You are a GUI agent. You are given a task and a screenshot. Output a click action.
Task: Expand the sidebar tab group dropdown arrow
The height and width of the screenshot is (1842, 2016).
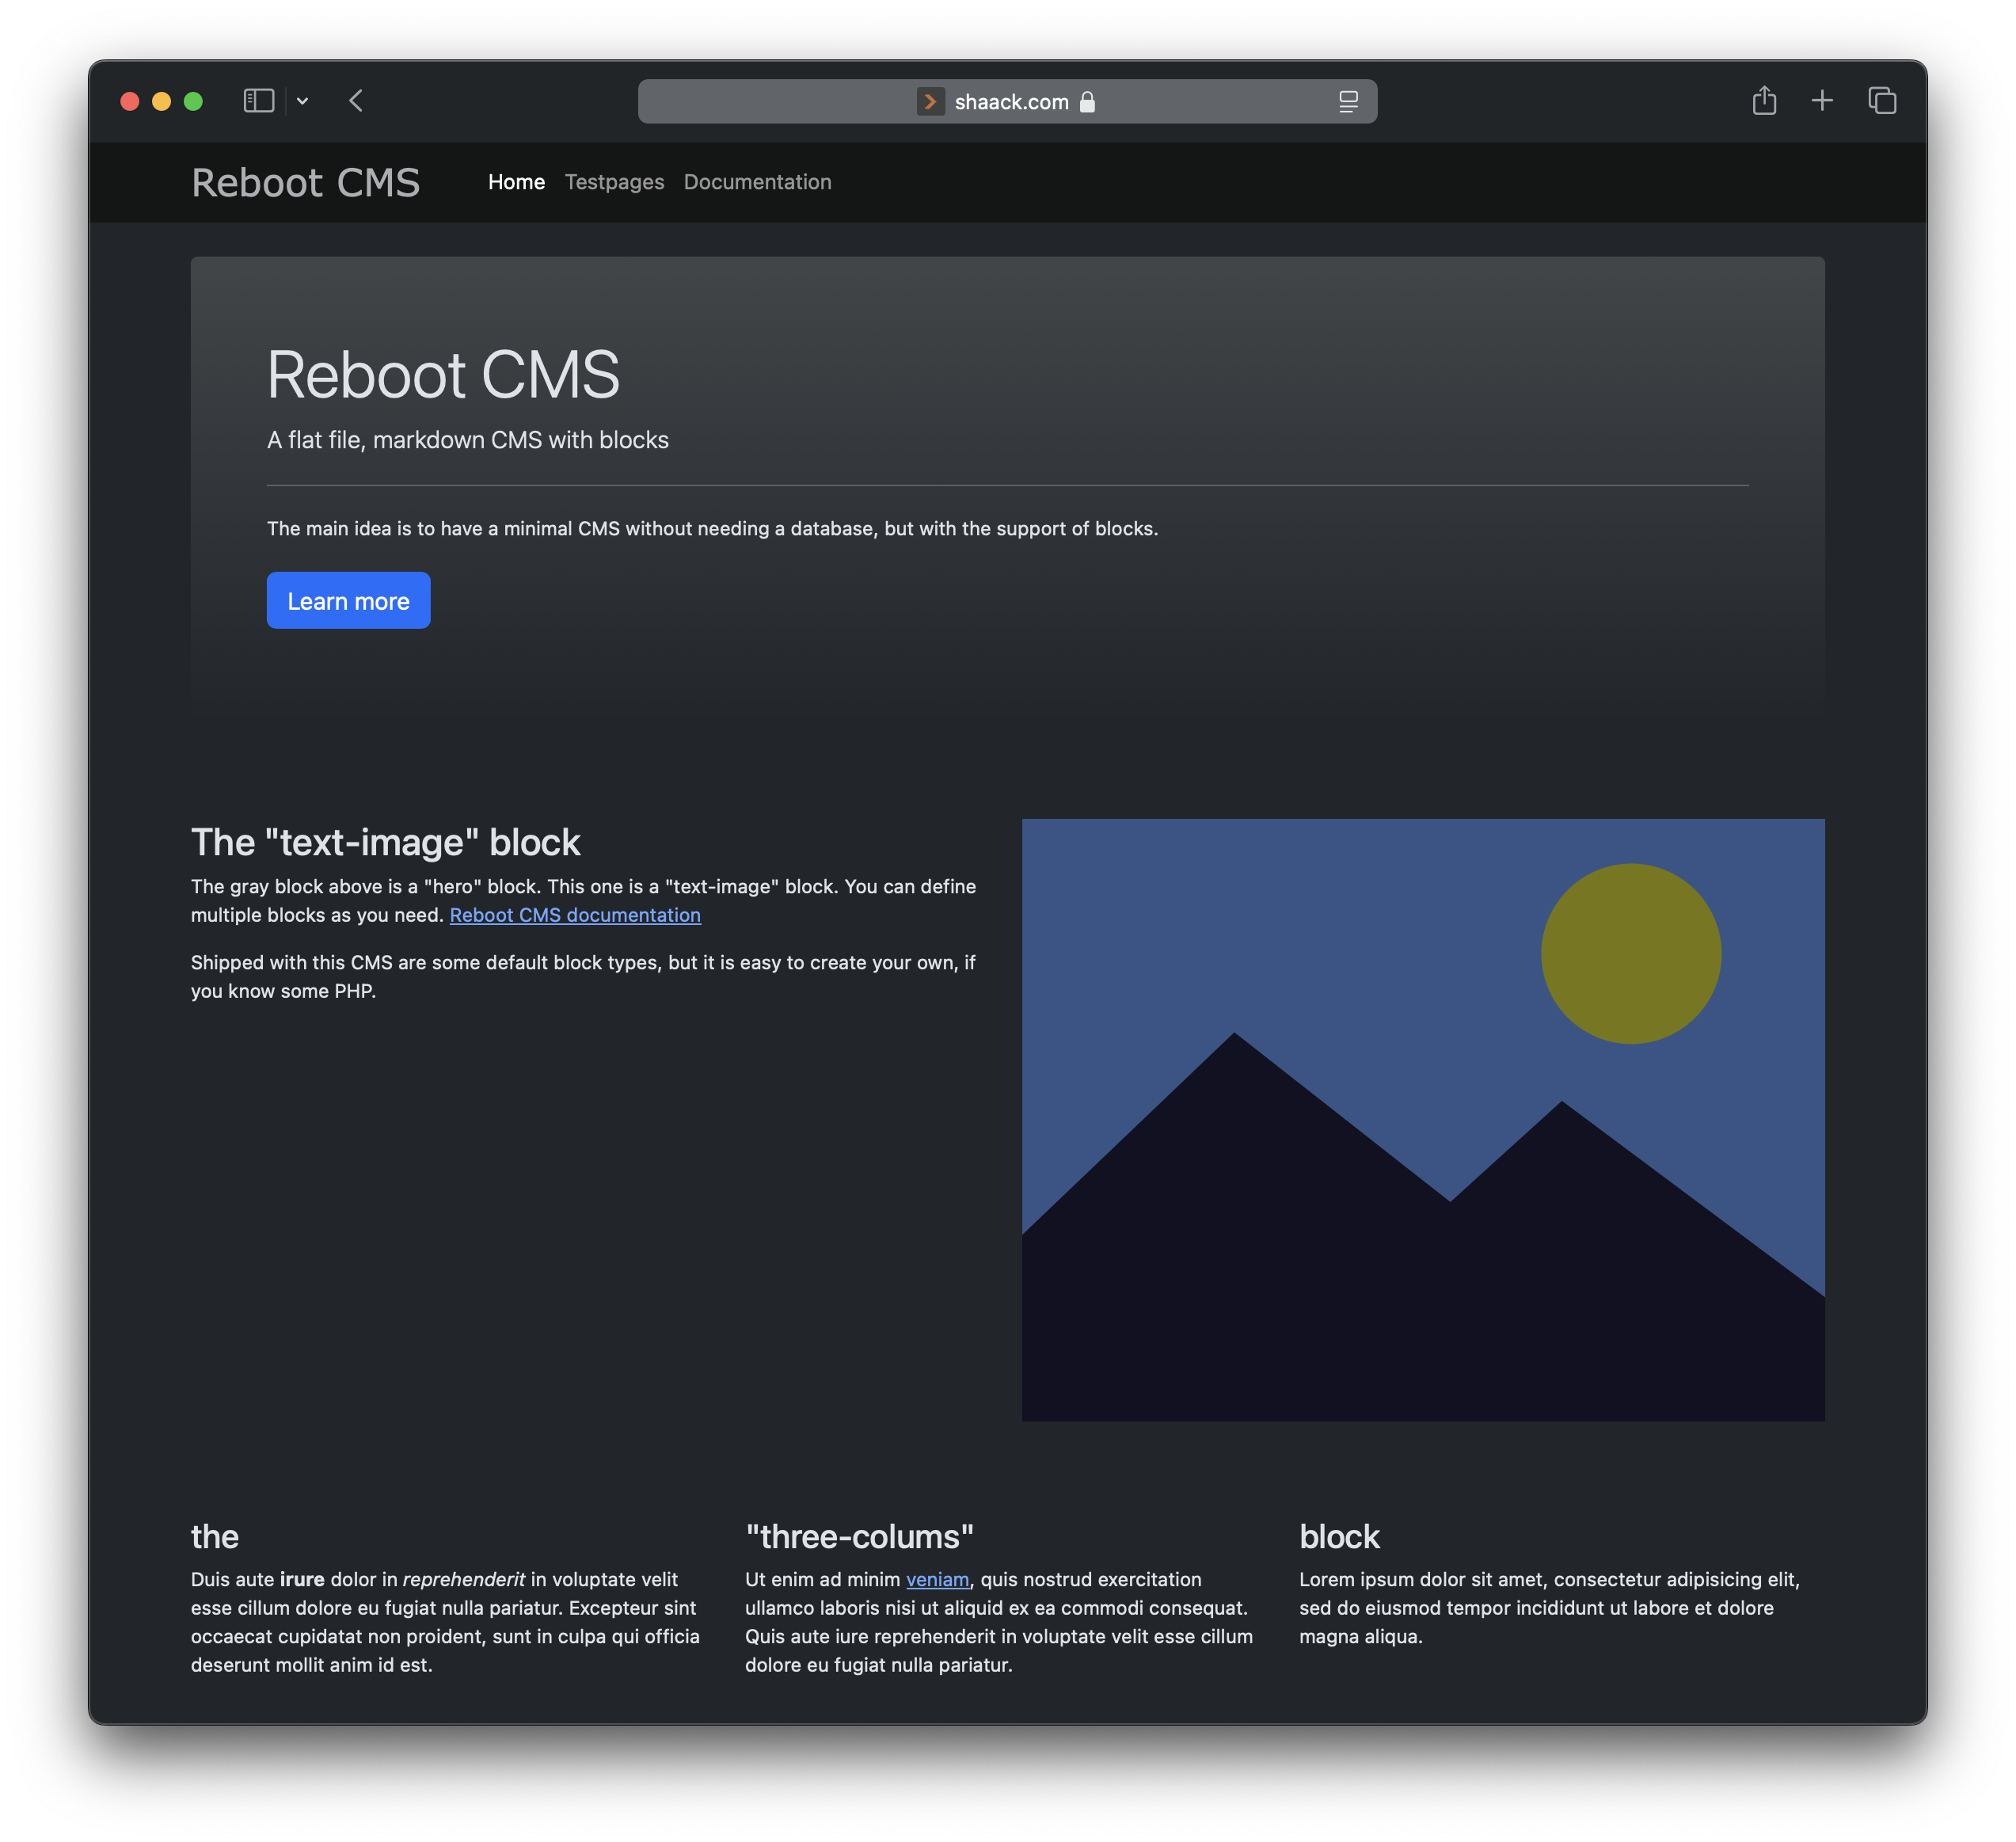pyautogui.click(x=302, y=101)
